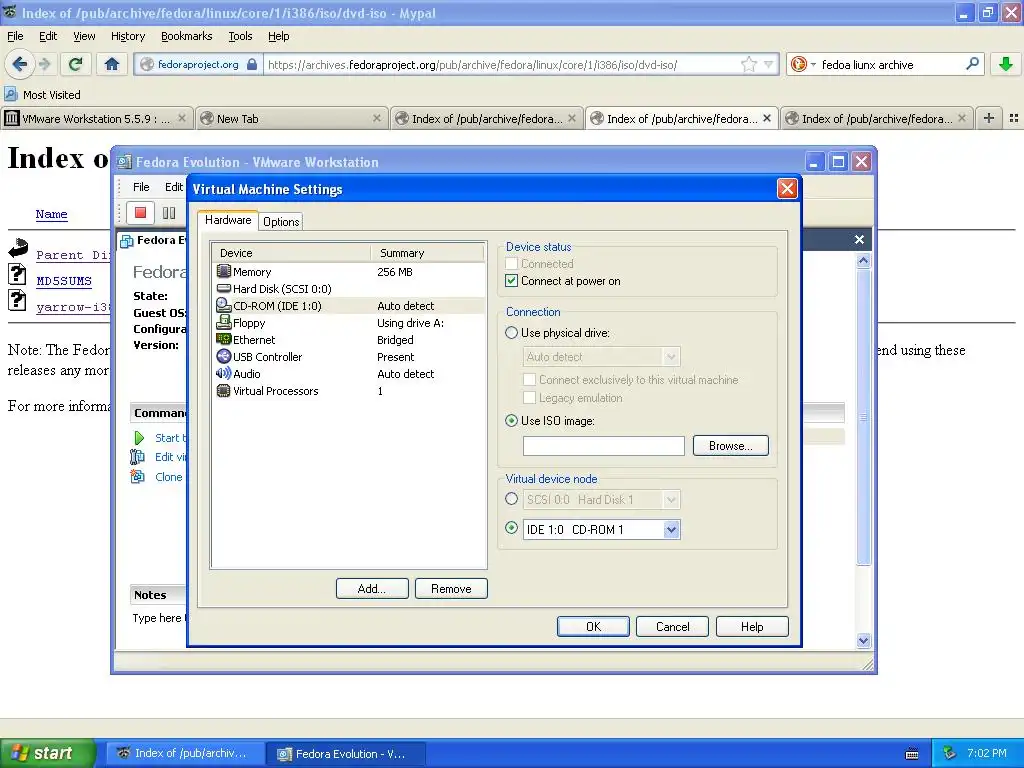Click the Add... button
The width and height of the screenshot is (1024, 768).
(x=372, y=588)
